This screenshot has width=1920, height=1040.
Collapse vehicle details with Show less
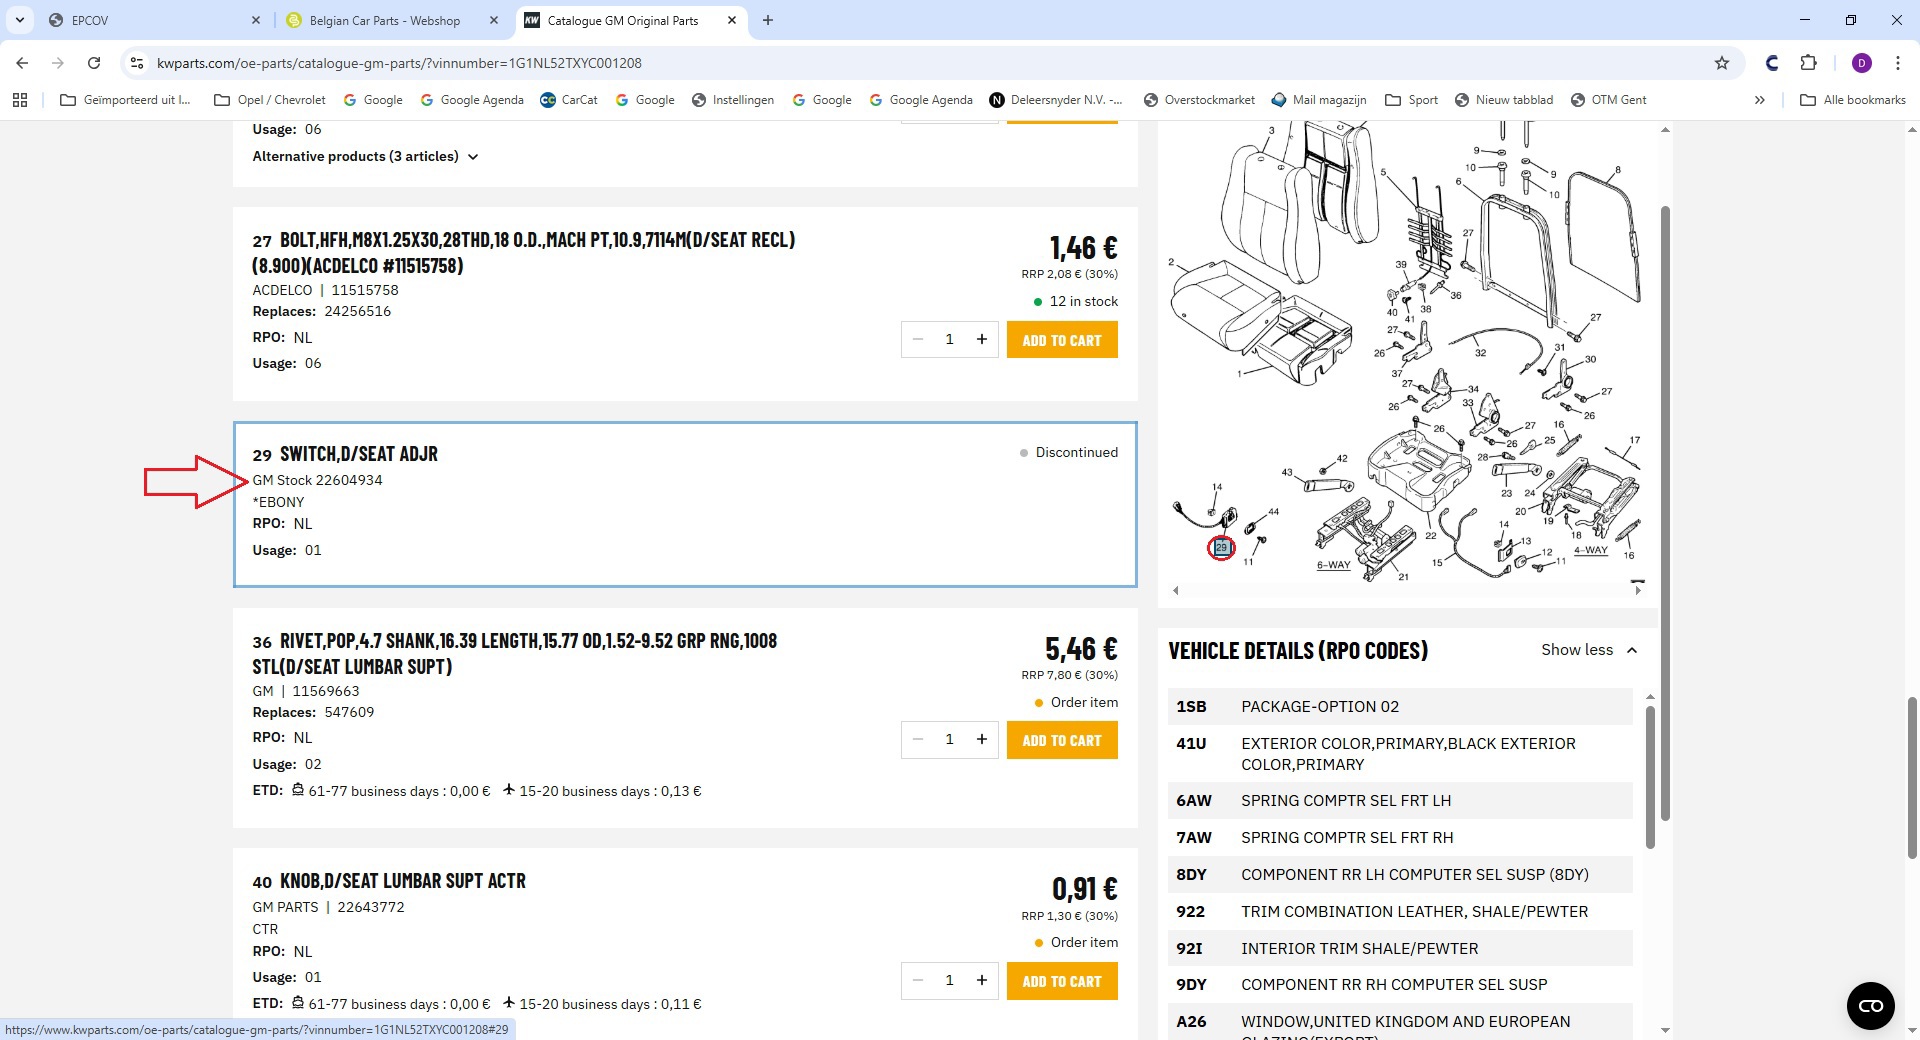(1589, 650)
